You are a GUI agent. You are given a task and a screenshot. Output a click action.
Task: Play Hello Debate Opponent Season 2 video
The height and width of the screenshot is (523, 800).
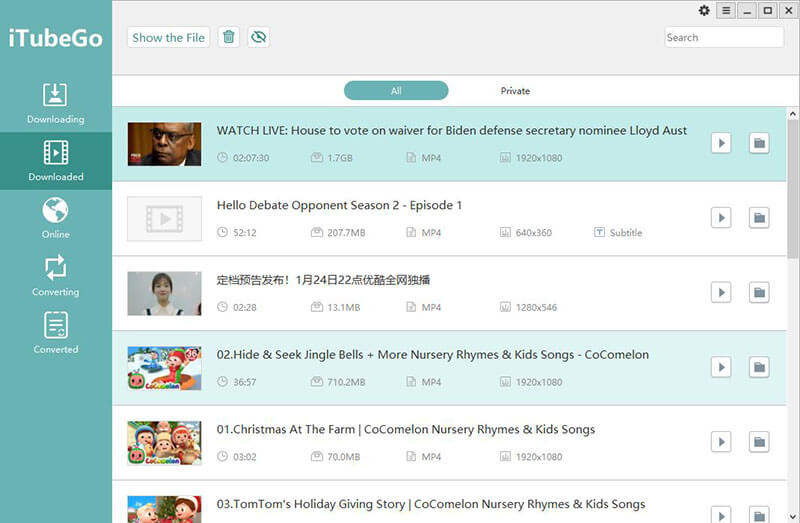click(x=721, y=218)
